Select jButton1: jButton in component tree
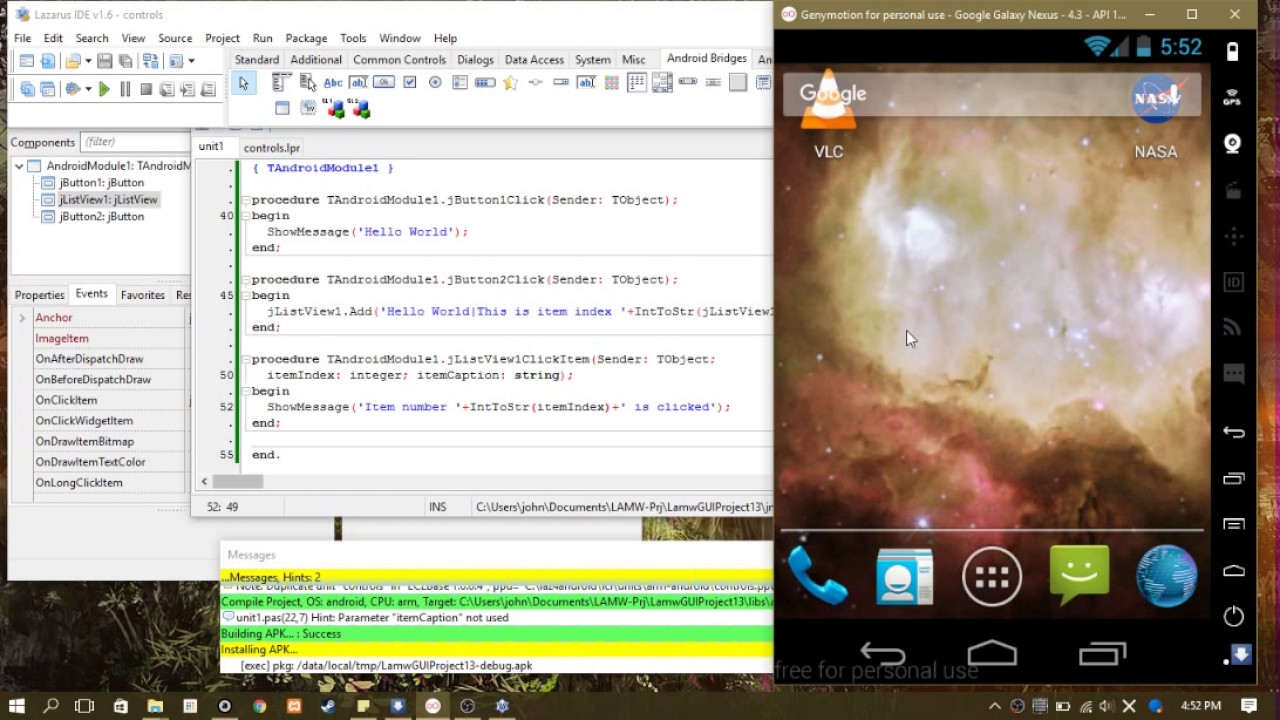Viewport: 1280px width, 720px height. [x=101, y=183]
